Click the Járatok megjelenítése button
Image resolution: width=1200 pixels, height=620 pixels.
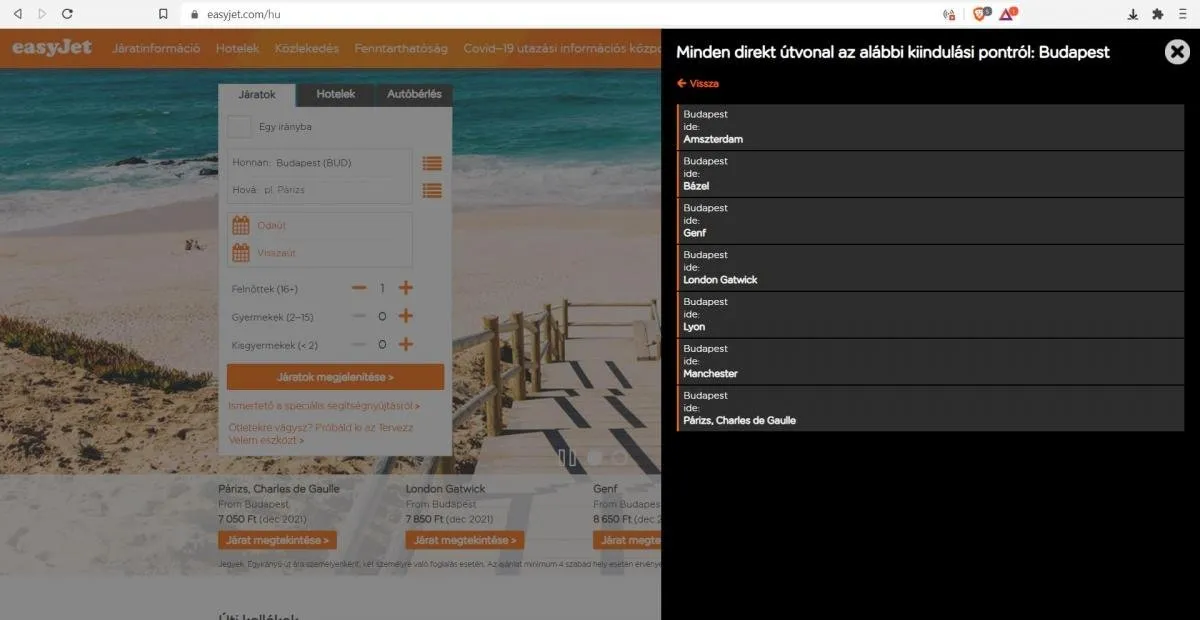[335, 377]
